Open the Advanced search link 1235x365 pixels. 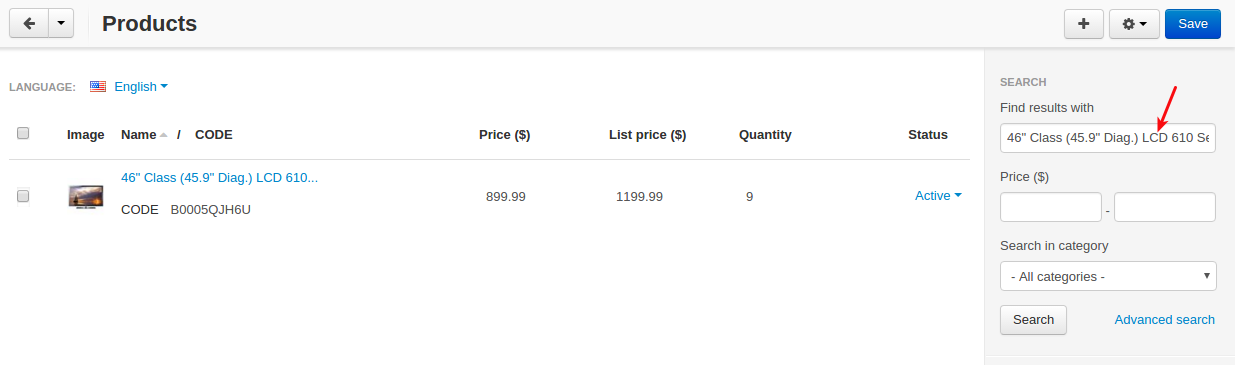pyautogui.click(x=1165, y=320)
